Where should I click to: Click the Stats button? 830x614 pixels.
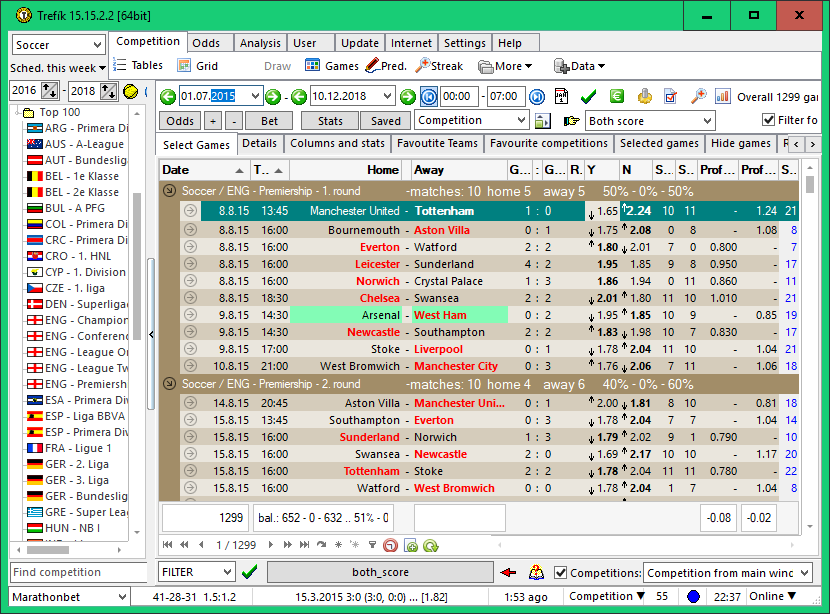(329, 121)
